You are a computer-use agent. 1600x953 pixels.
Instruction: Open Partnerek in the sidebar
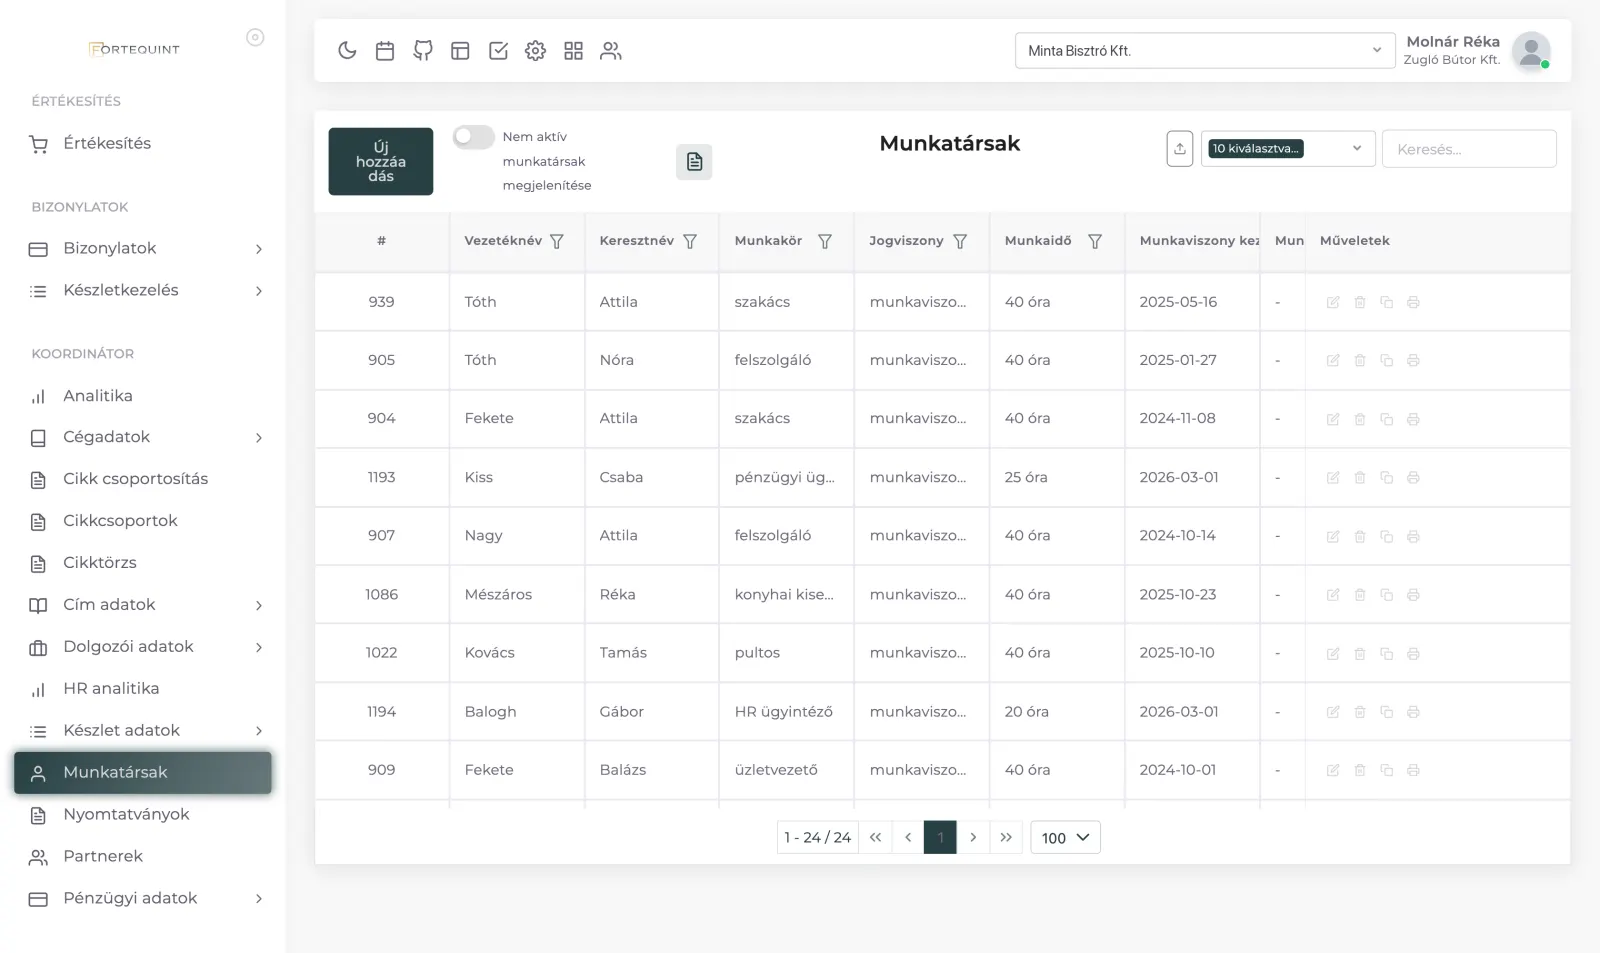point(145,857)
